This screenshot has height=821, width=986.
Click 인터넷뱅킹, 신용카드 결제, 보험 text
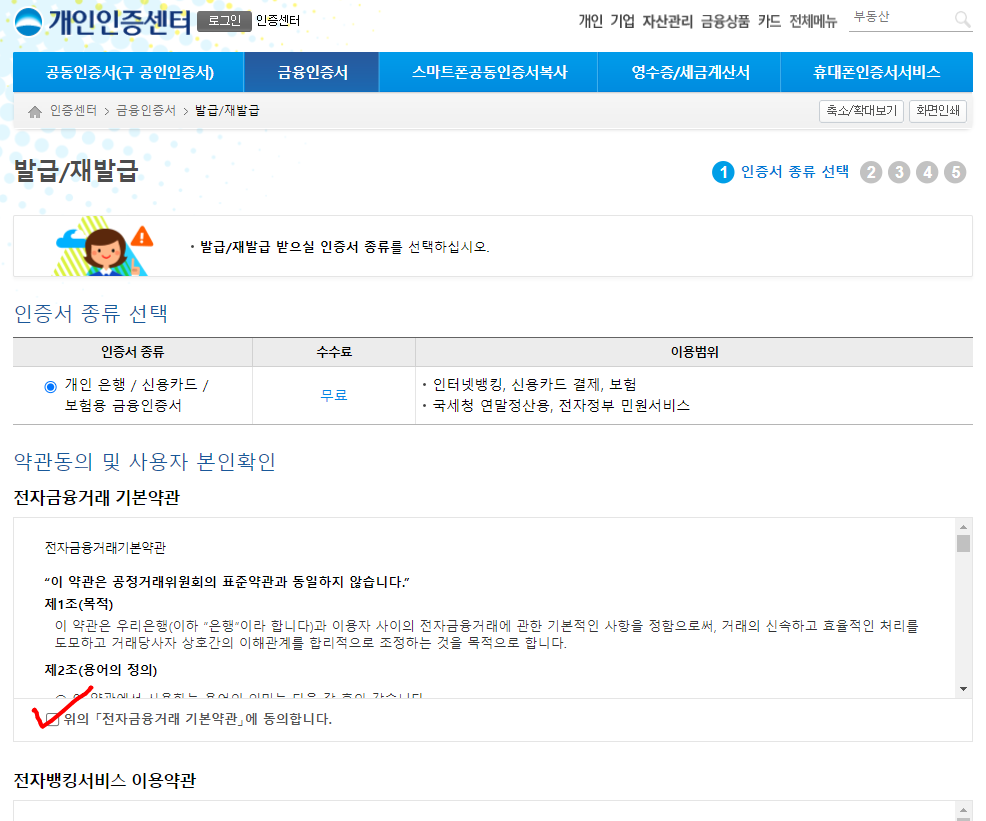coord(535,384)
